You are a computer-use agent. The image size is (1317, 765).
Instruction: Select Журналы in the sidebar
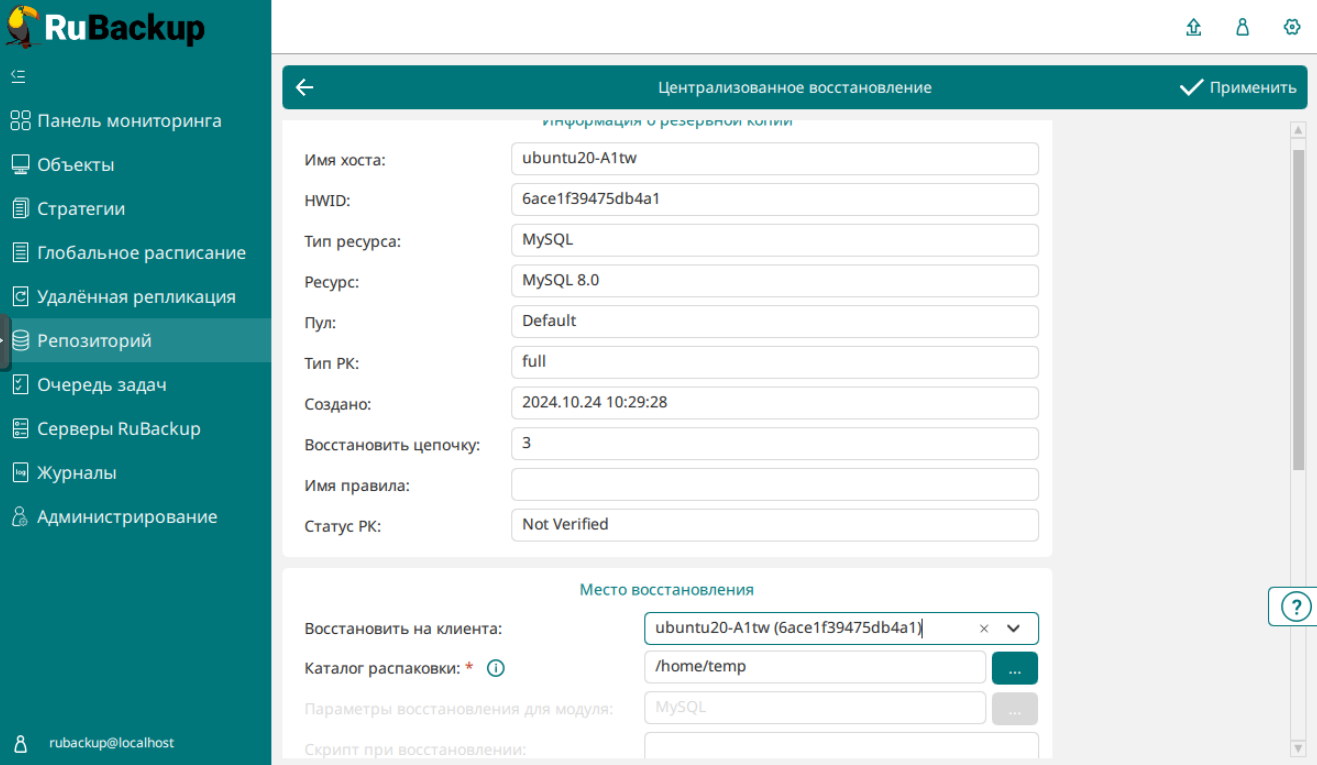coord(76,473)
